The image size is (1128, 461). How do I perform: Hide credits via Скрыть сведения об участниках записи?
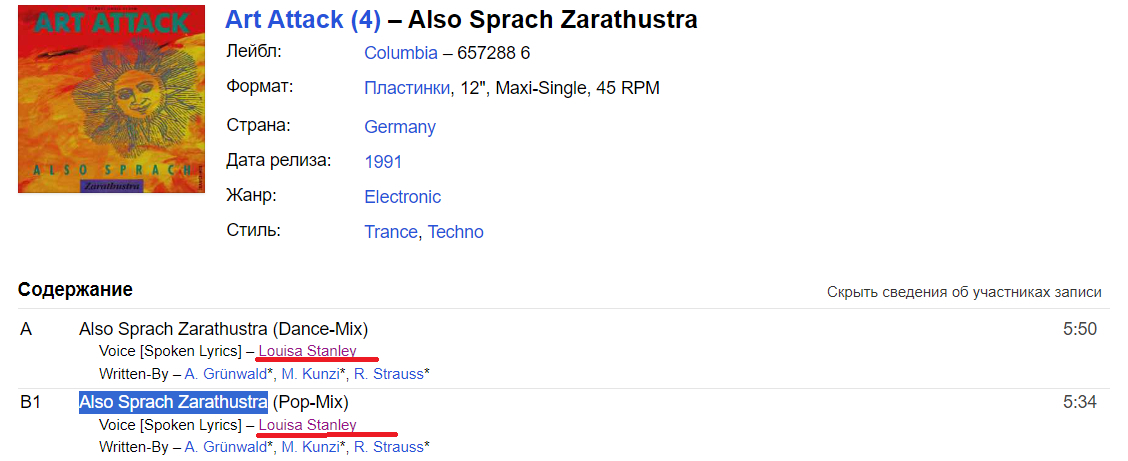pos(963,292)
